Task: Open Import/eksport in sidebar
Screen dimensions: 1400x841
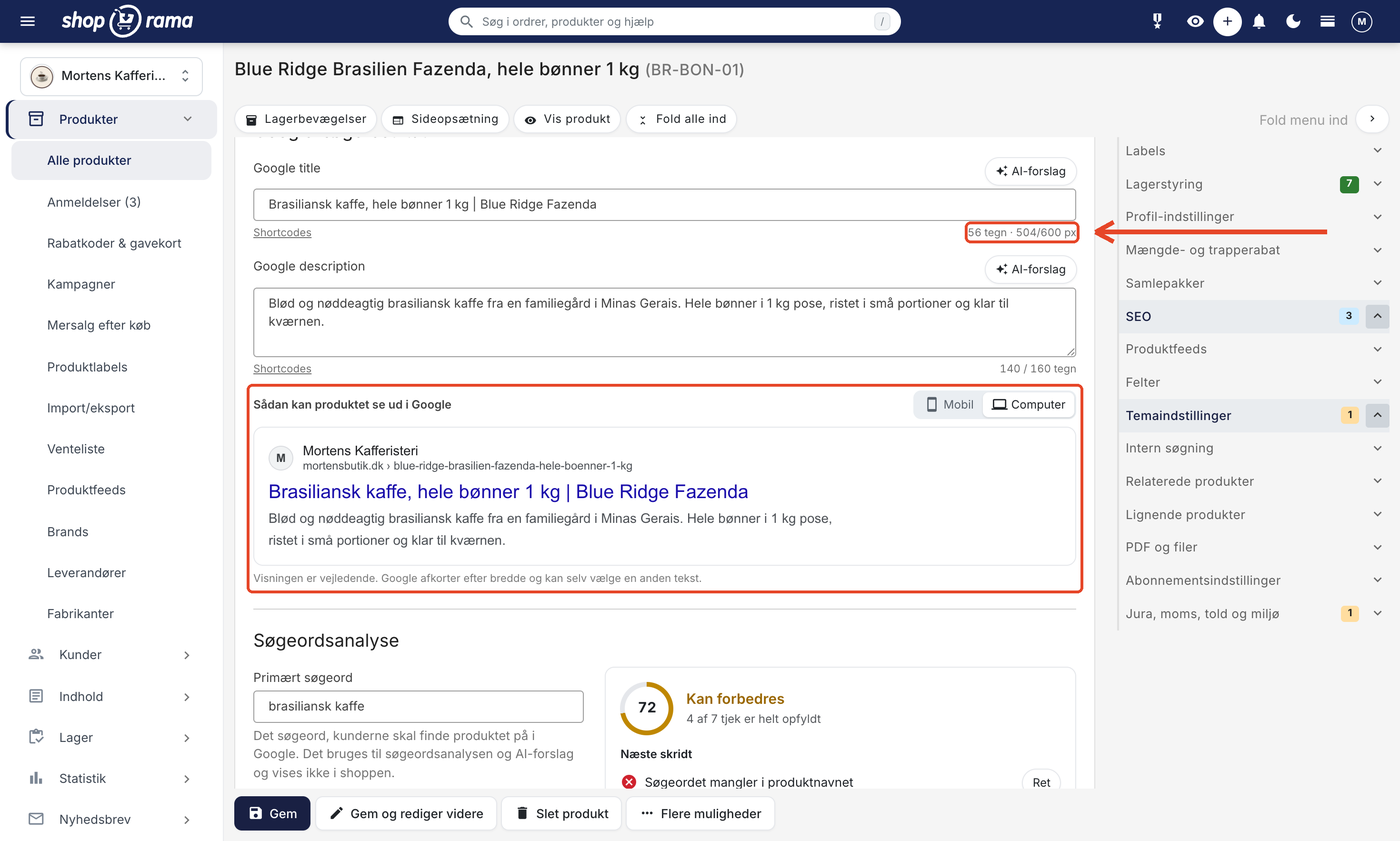Action: pos(91,408)
